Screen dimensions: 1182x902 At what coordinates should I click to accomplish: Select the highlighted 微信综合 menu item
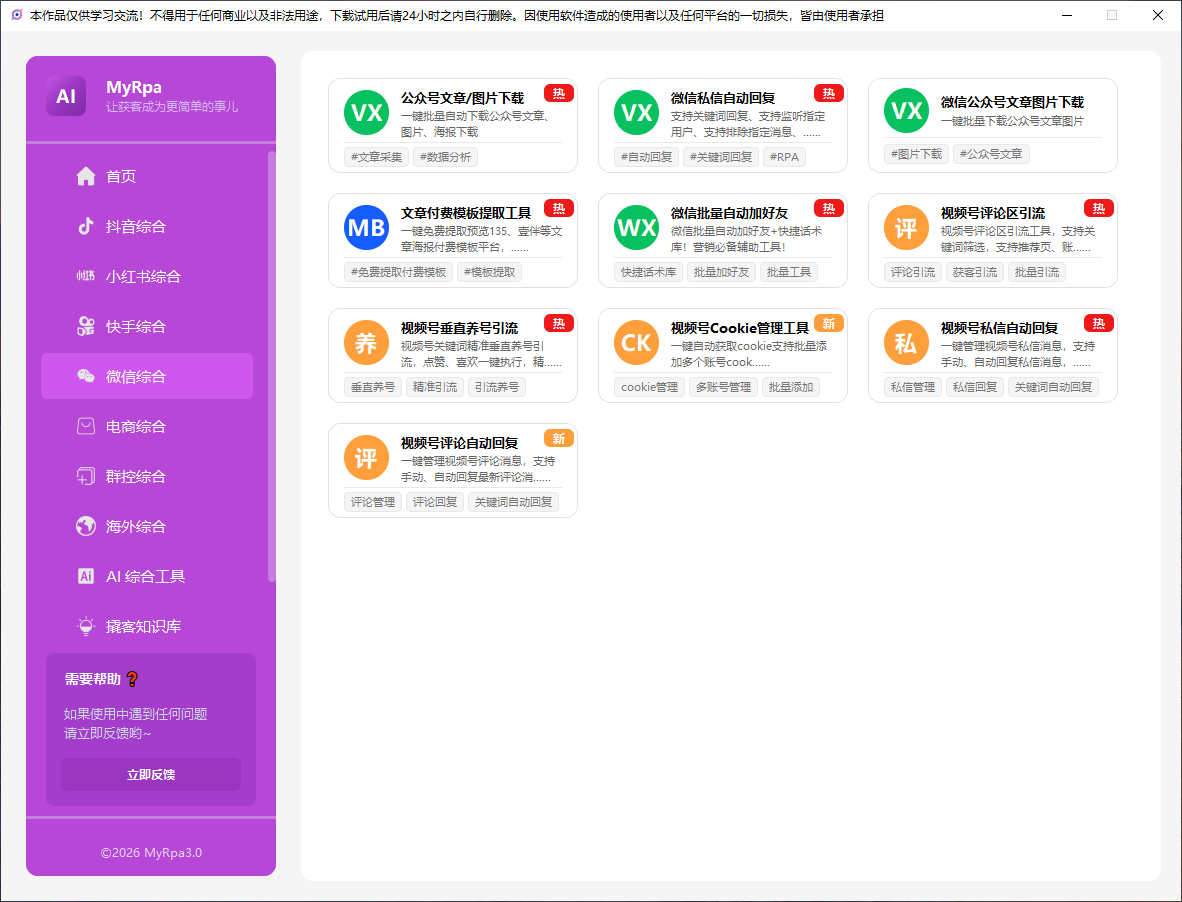point(147,376)
